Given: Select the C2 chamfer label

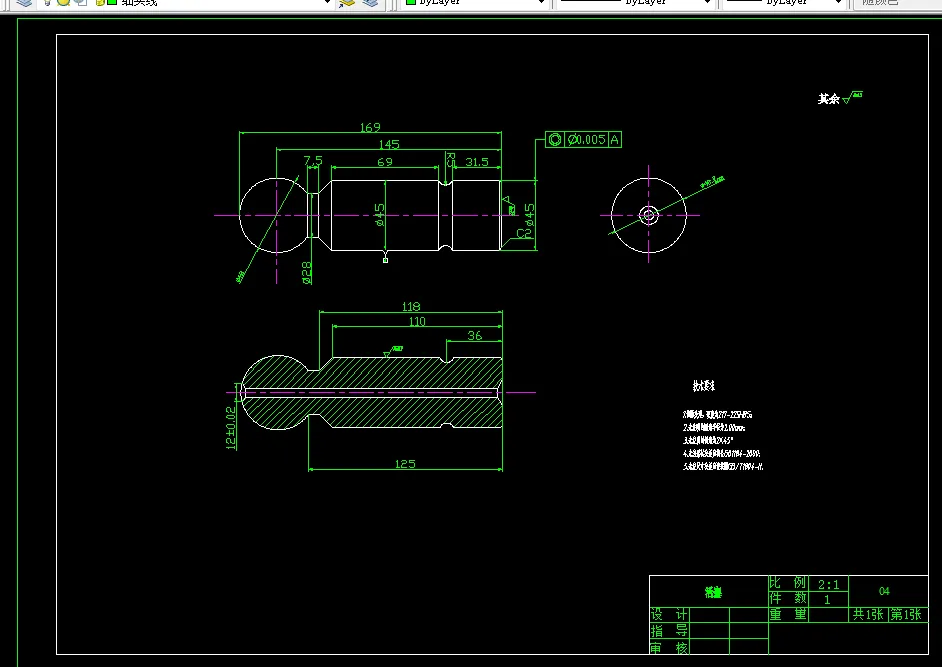Looking at the screenshot, I should [524, 233].
